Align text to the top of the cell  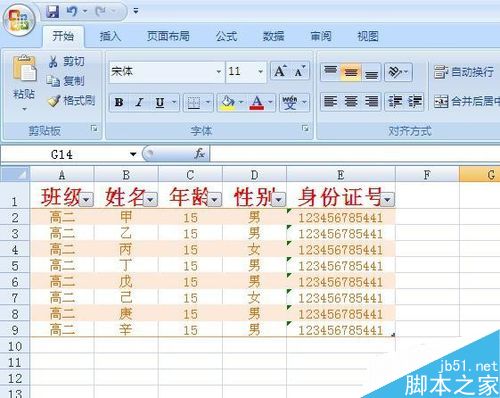click(x=331, y=72)
